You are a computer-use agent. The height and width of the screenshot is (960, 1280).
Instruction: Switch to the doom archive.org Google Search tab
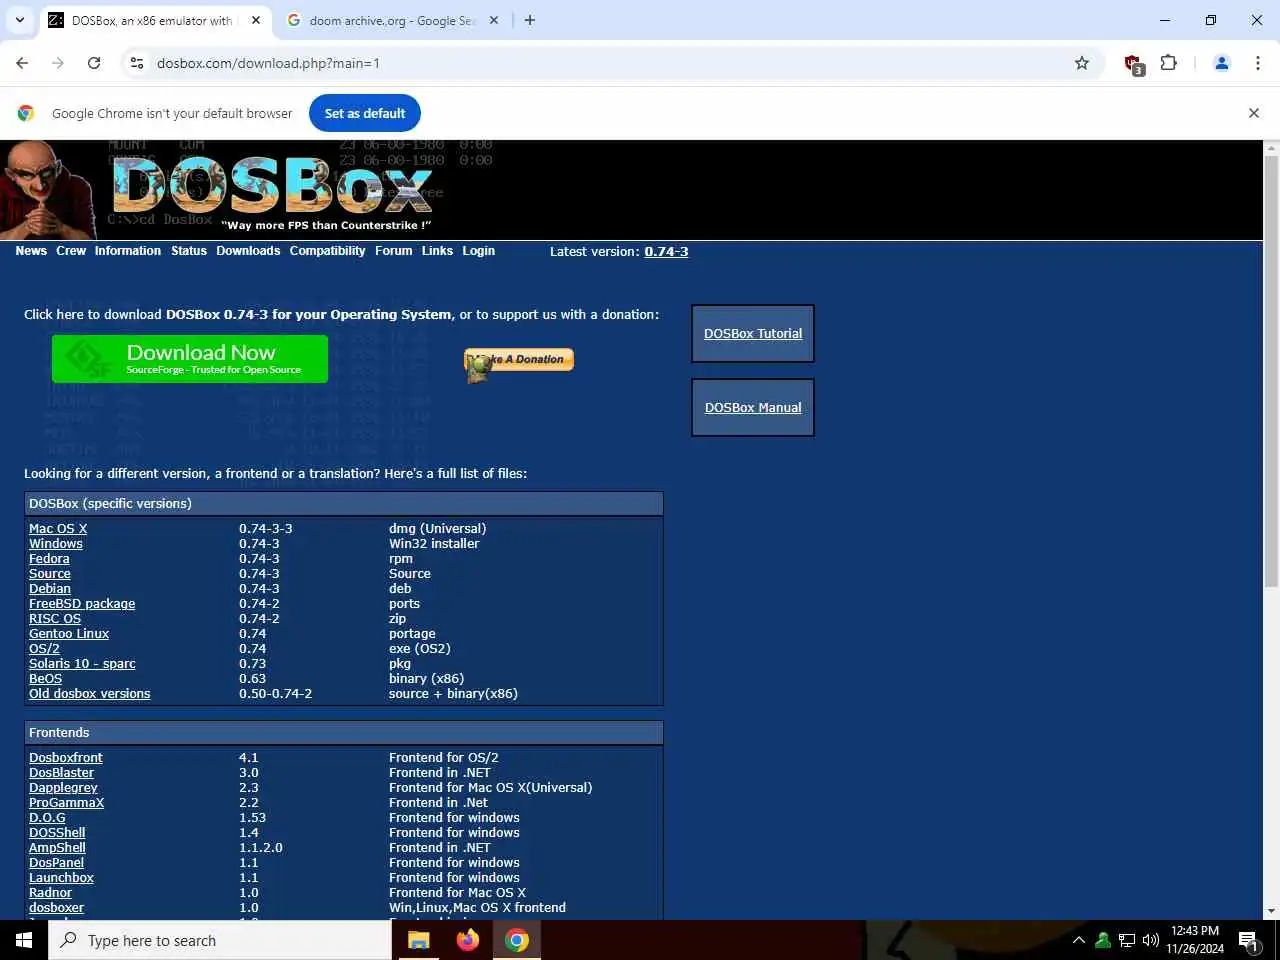click(x=392, y=20)
